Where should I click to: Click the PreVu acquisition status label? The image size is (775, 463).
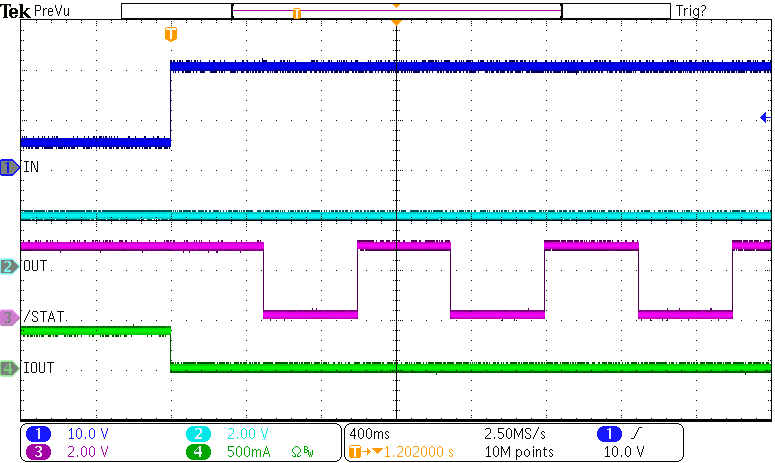point(52,11)
